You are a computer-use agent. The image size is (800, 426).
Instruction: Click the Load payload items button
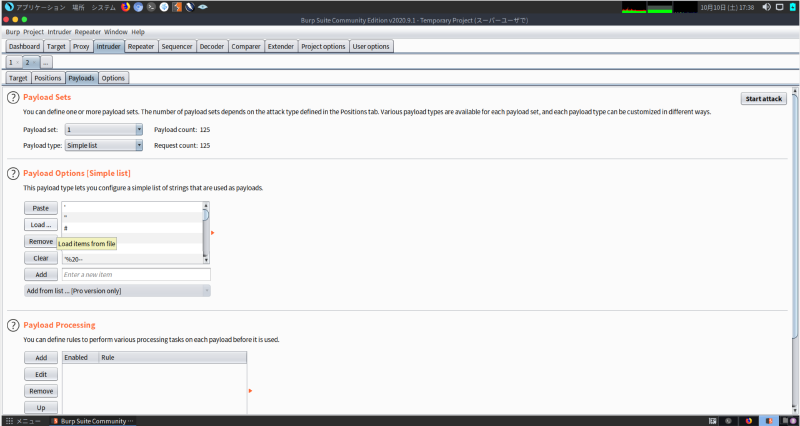41,224
